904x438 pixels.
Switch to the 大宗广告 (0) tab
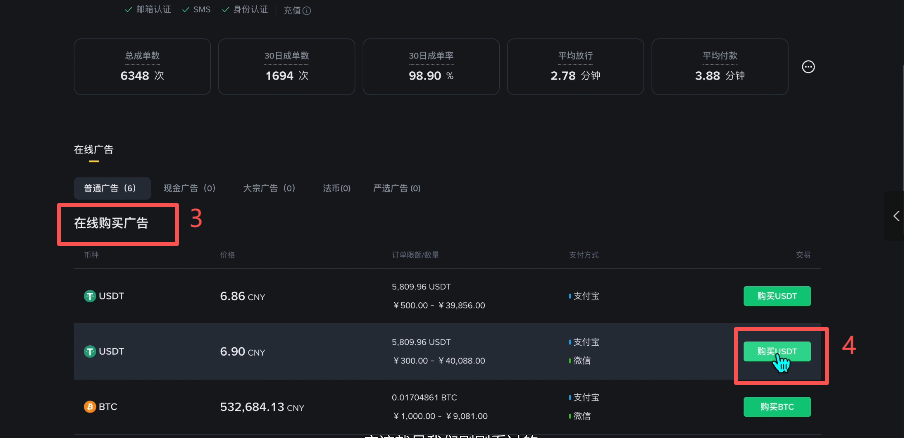pos(269,188)
